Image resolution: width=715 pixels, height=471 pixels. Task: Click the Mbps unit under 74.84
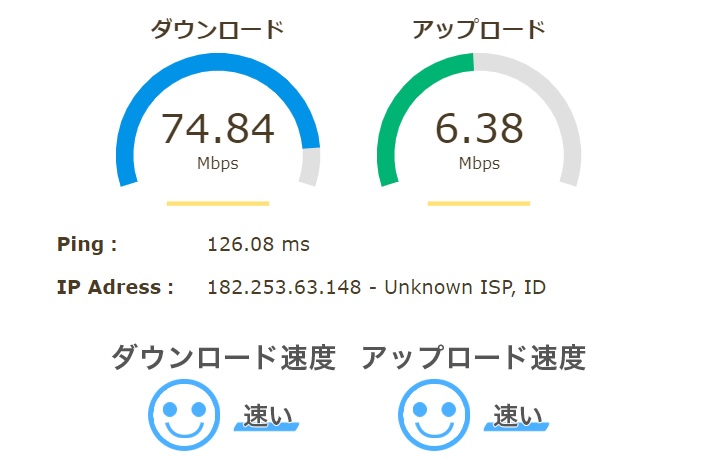coord(218,163)
